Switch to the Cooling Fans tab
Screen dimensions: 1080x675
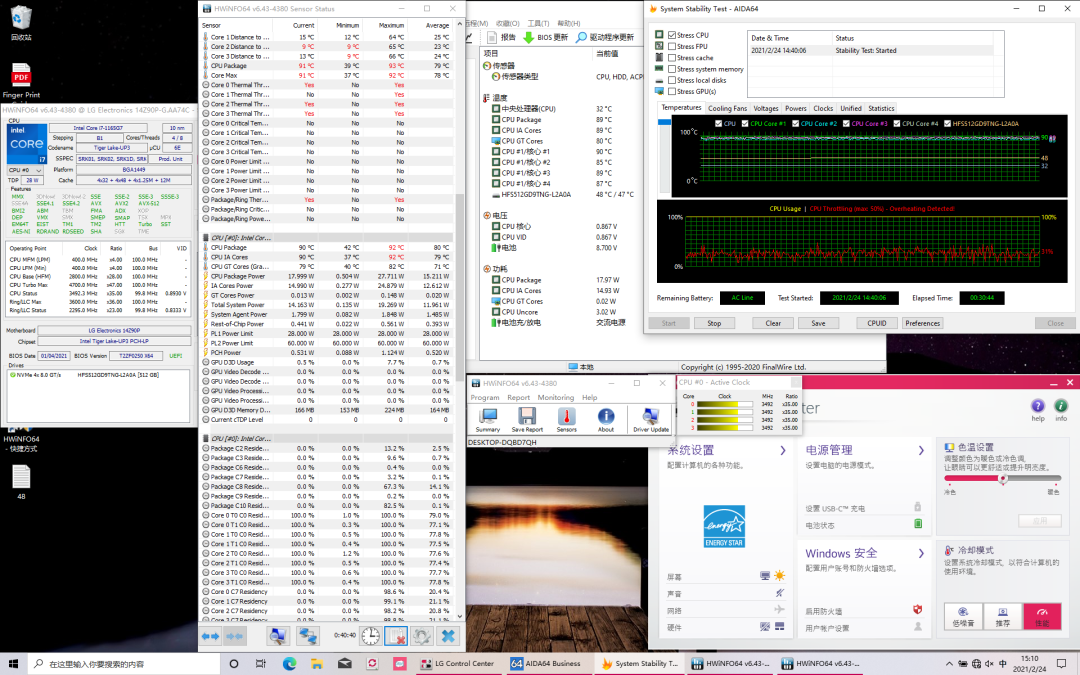[x=727, y=108]
